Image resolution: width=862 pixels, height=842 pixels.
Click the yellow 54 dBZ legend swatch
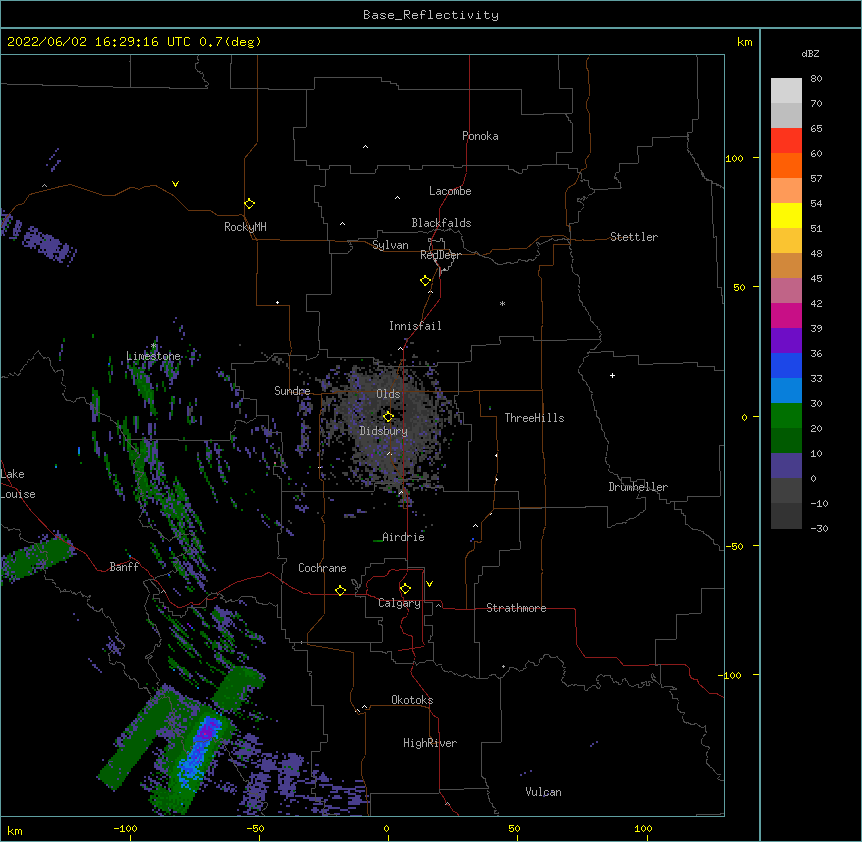click(786, 215)
